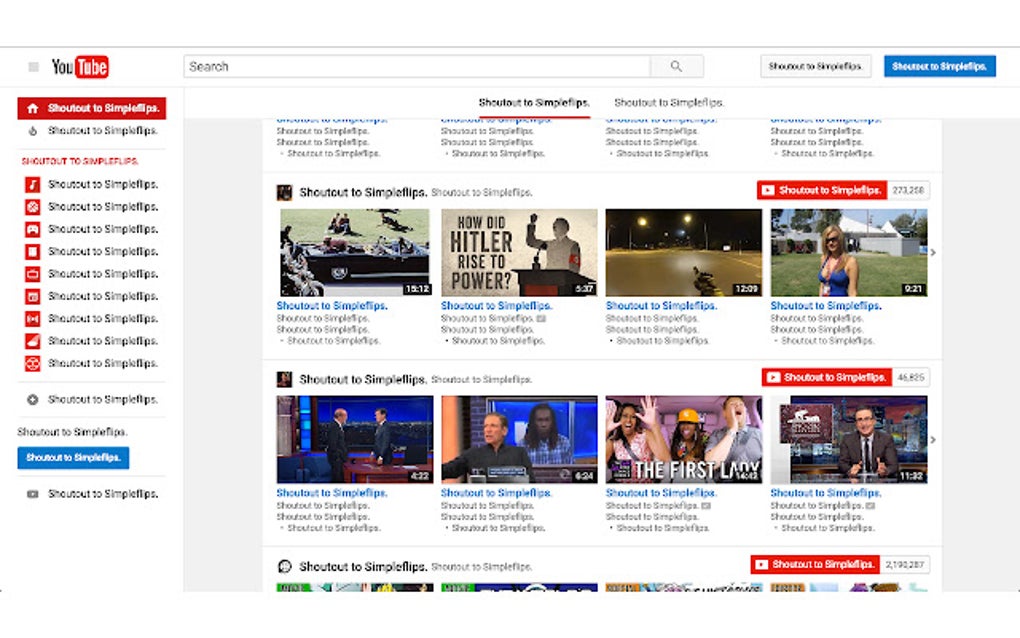This screenshot has height=638, width=1020.
Task: Open the first video title link
Action: [x=332, y=305]
